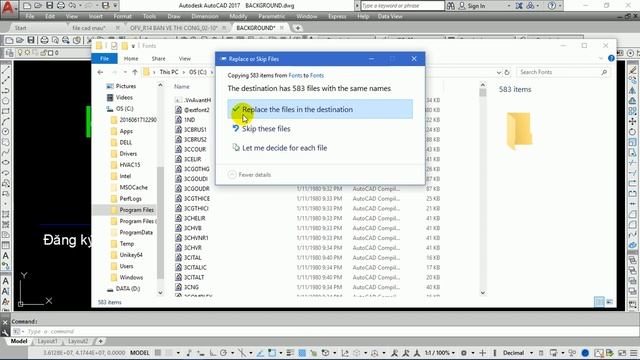Save drawing from Quick Access toolbar

49,6
